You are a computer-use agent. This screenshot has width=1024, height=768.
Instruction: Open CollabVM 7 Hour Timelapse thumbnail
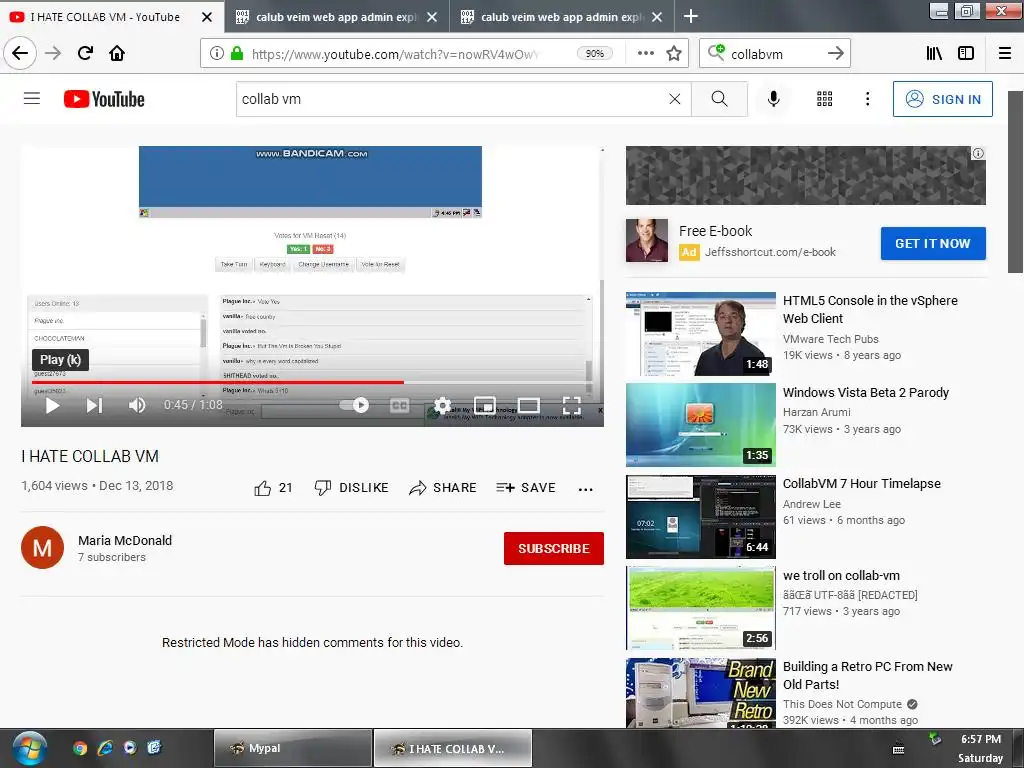coord(701,517)
